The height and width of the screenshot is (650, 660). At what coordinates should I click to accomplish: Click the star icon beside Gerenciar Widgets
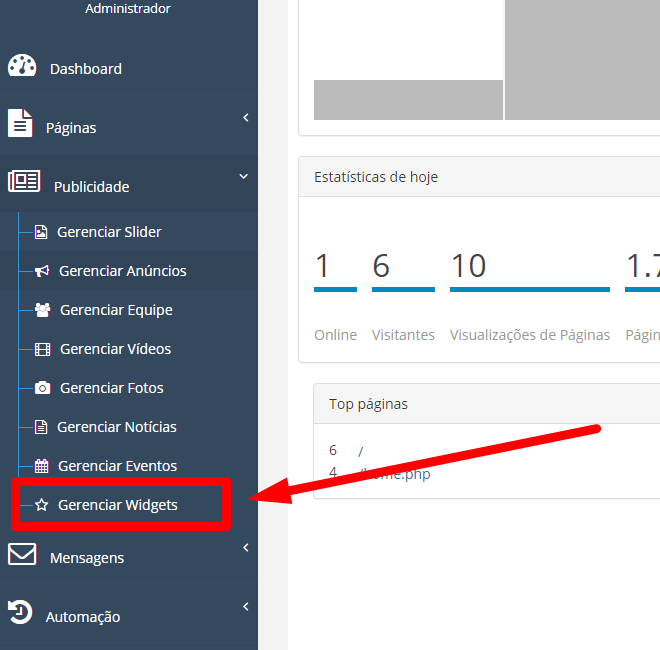pos(41,505)
